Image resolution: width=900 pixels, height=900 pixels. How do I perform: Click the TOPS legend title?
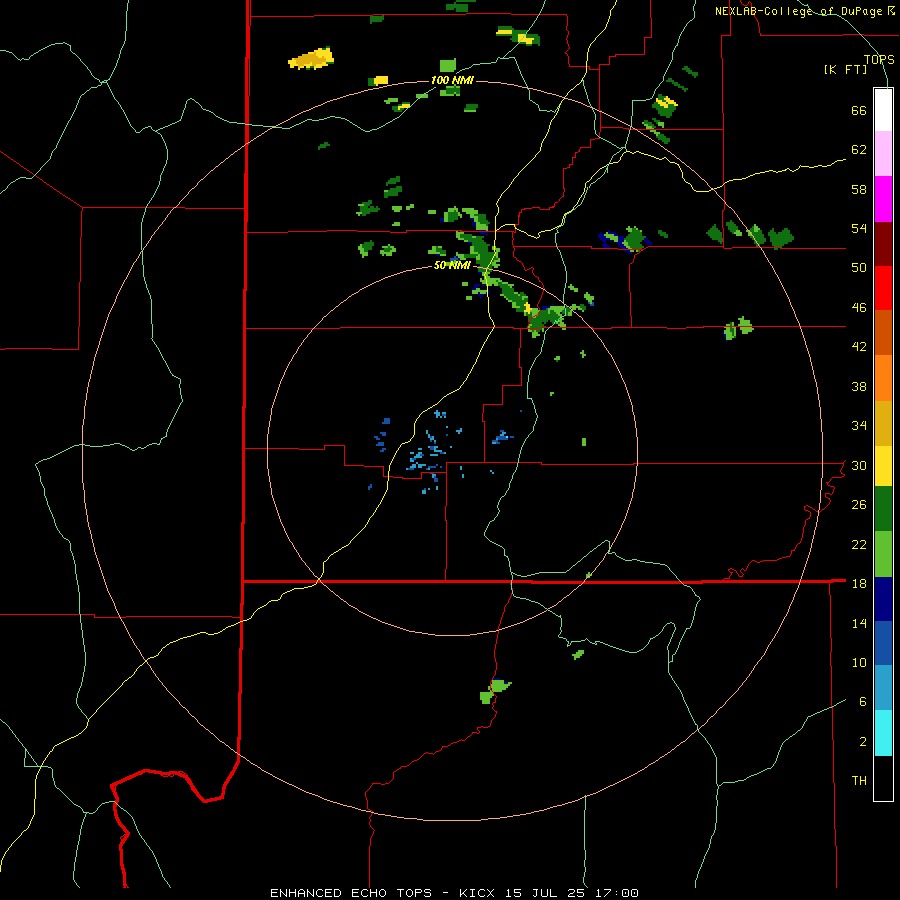click(x=879, y=59)
